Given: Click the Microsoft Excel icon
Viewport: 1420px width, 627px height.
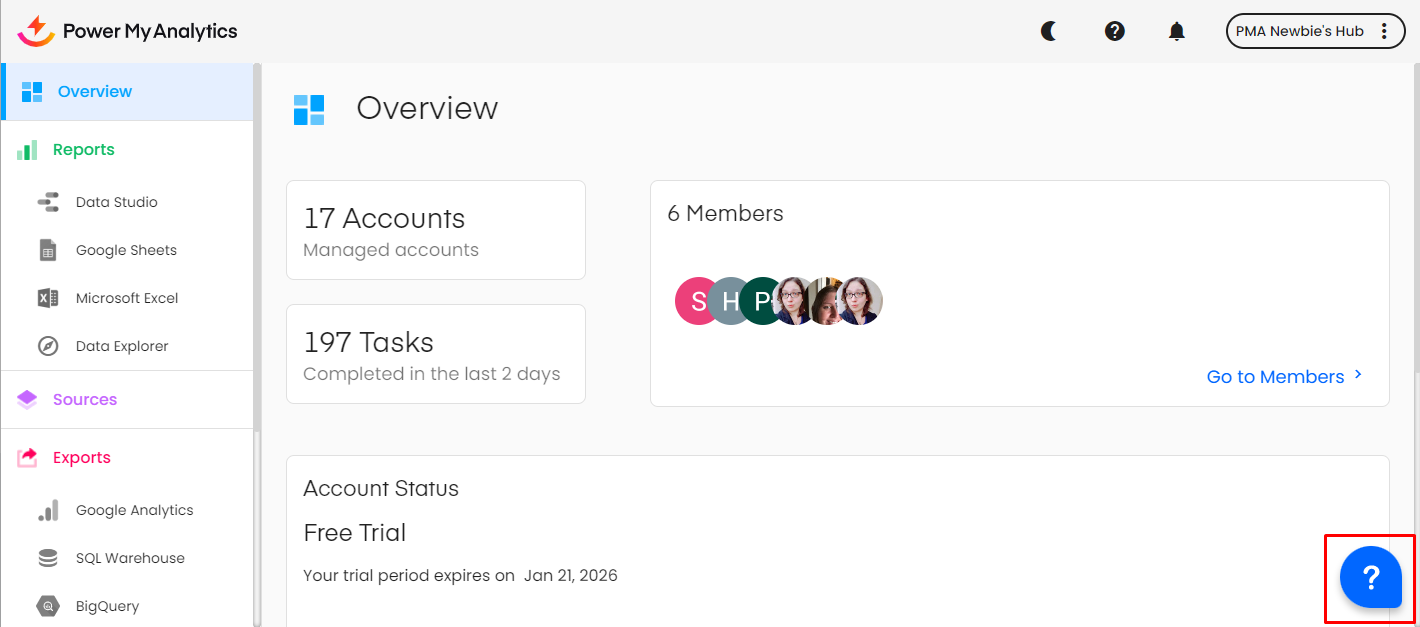Looking at the screenshot, I should [48, 298].
